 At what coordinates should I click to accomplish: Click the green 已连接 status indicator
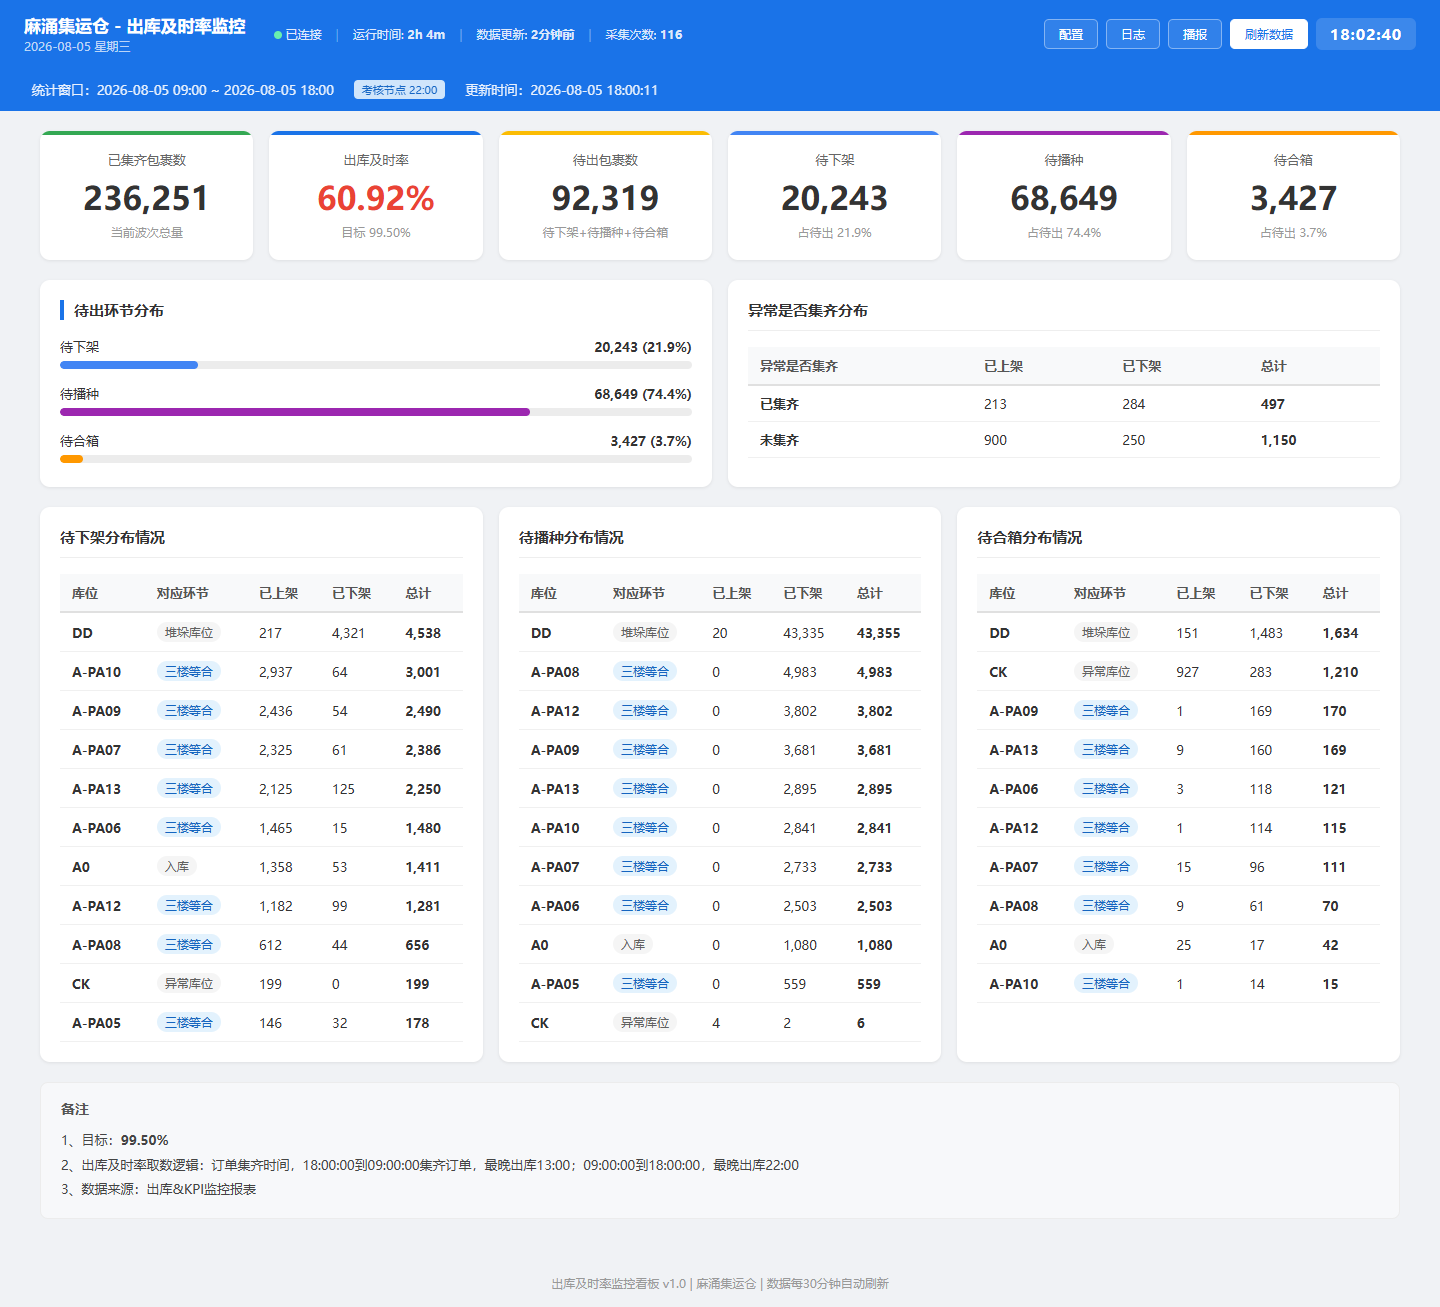(x=298, y=35)
